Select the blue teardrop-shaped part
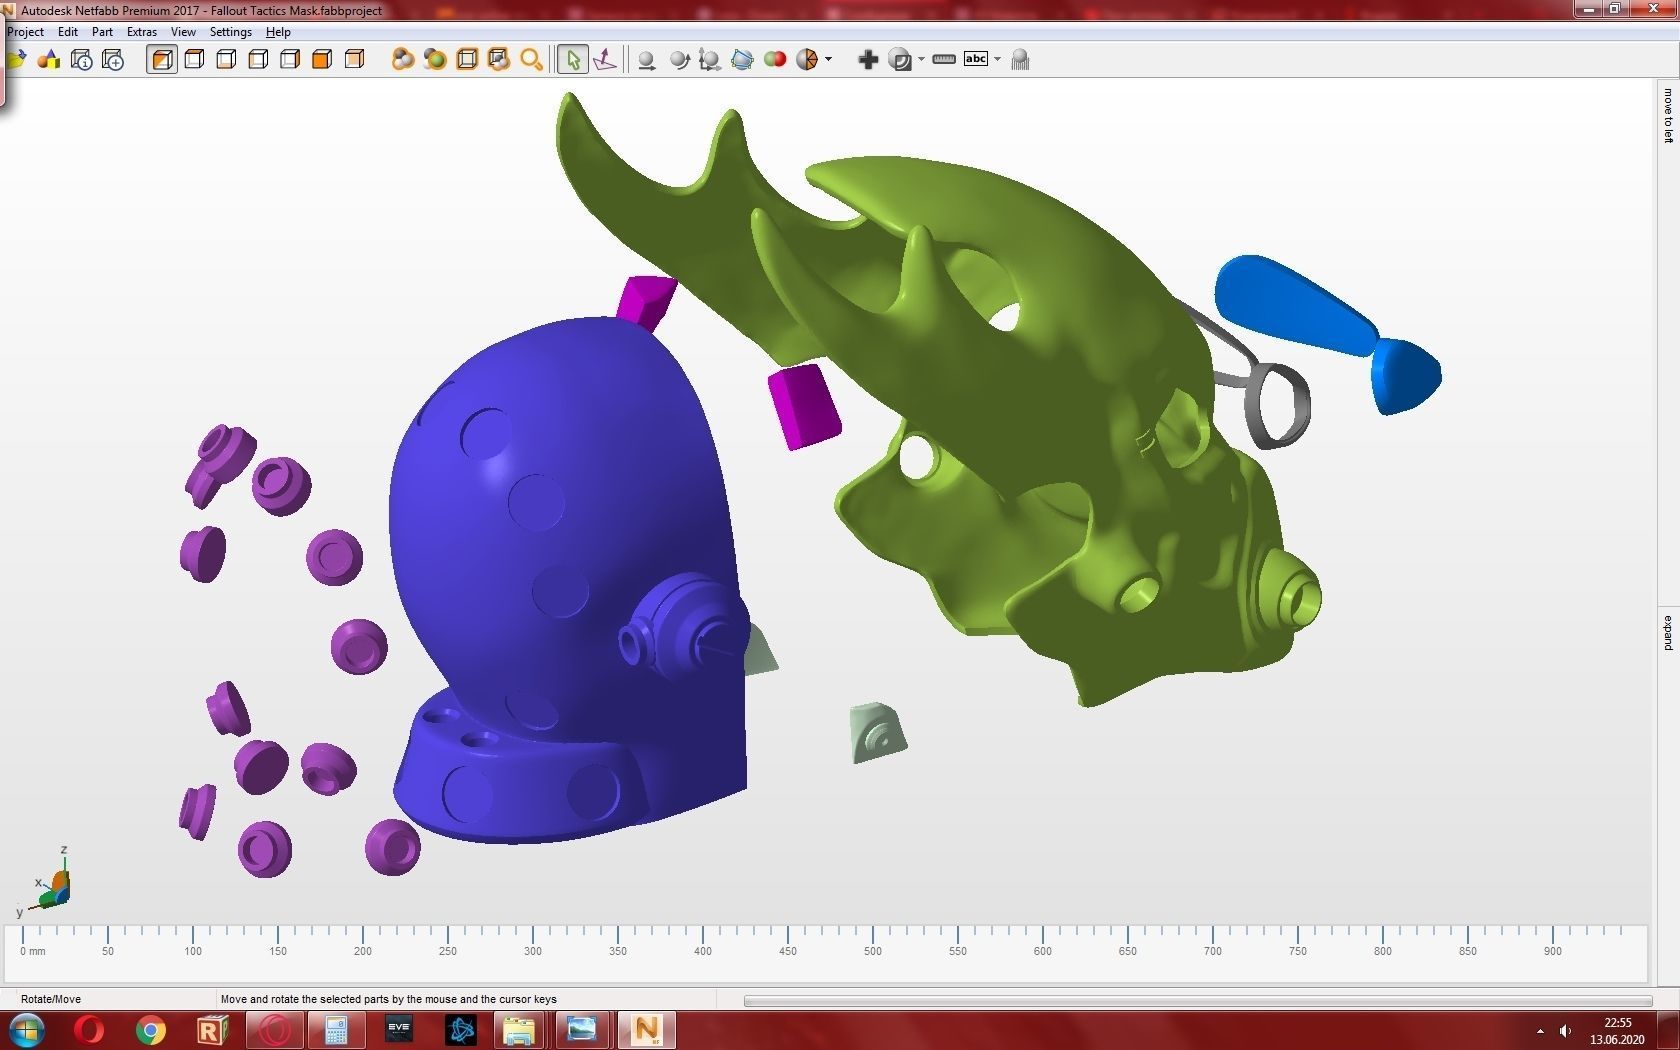This screenshot has width=1680, height=1050. point(1295,305)
